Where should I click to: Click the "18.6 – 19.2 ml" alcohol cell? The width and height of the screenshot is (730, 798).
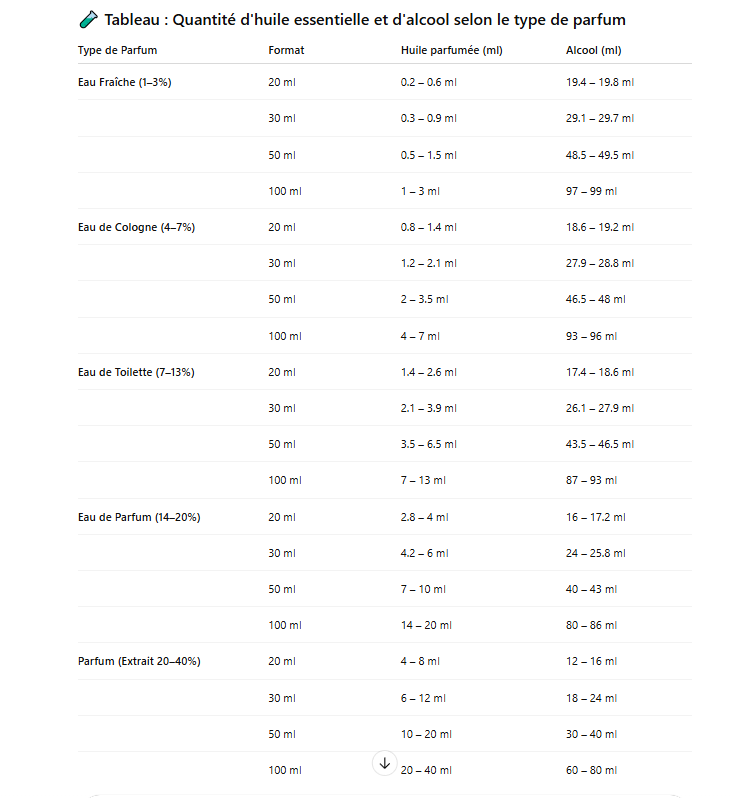coord(599,227)
